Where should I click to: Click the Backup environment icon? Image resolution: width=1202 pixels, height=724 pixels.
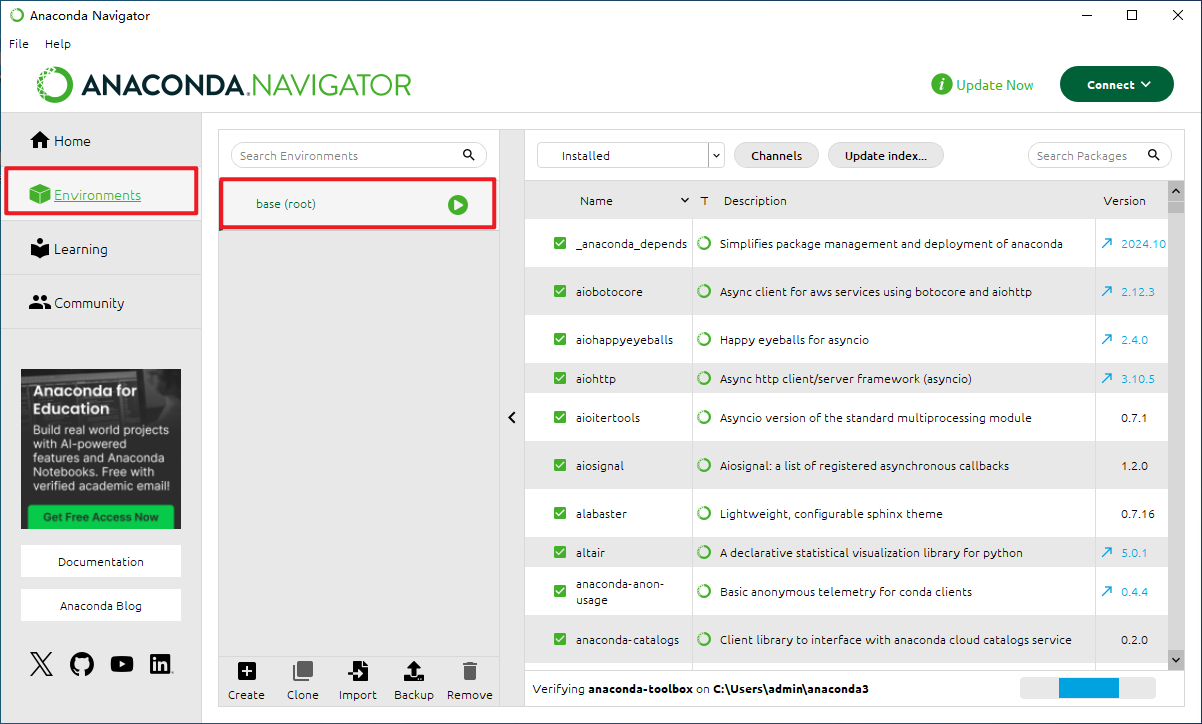[x=414, y=671]
